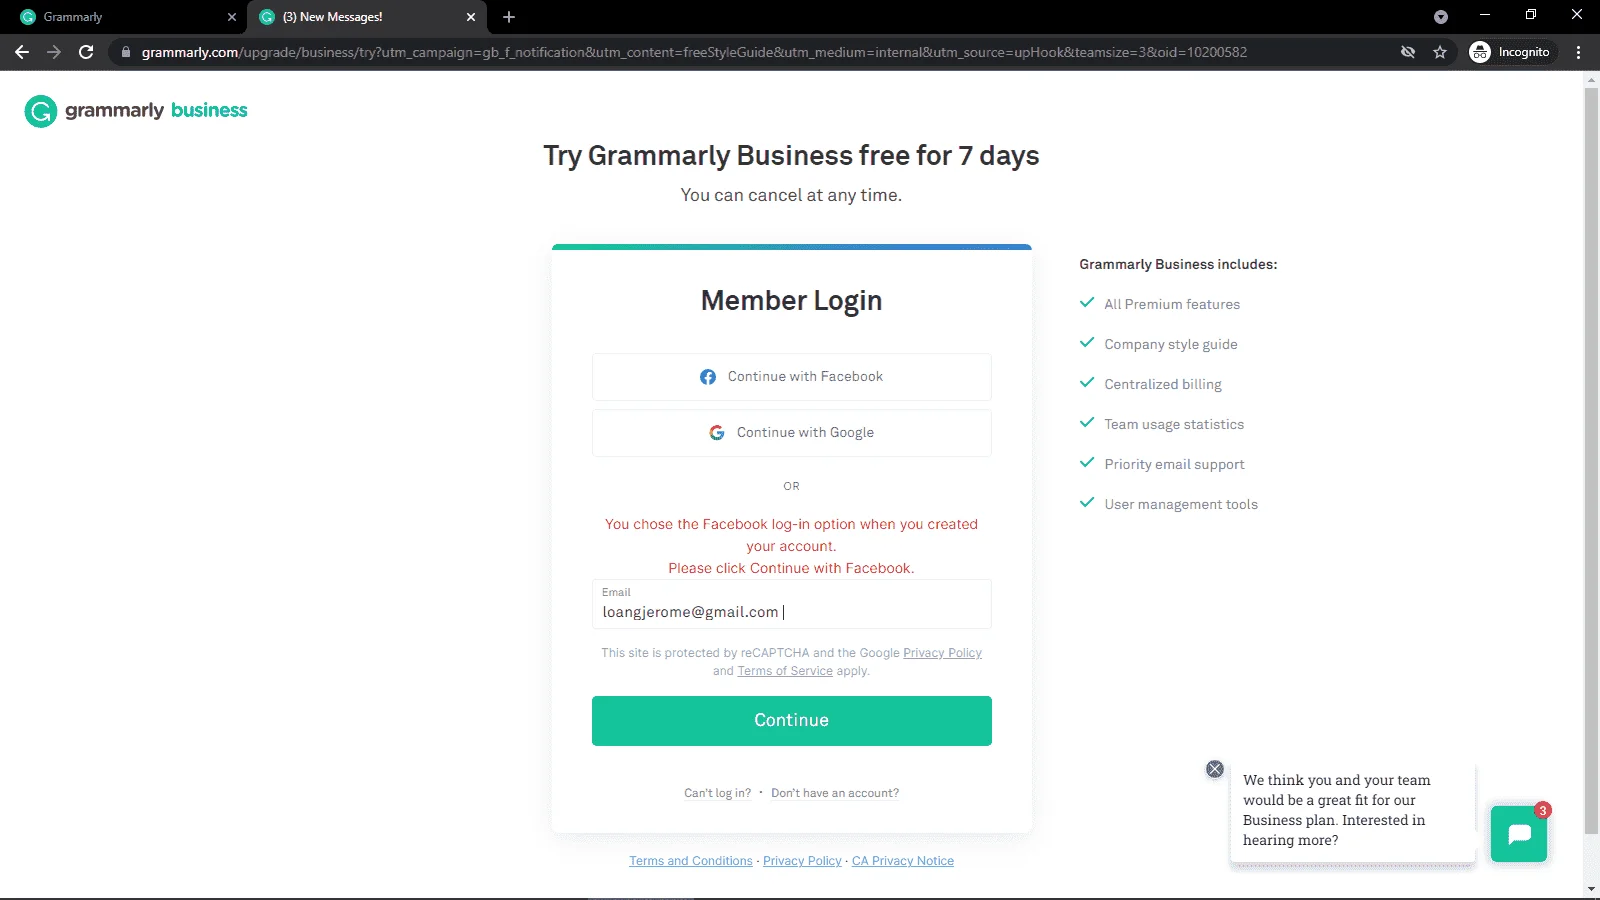Go back using the browser back arrow
The width and height of the screenshot is (1600, 900).
(22, 52)
